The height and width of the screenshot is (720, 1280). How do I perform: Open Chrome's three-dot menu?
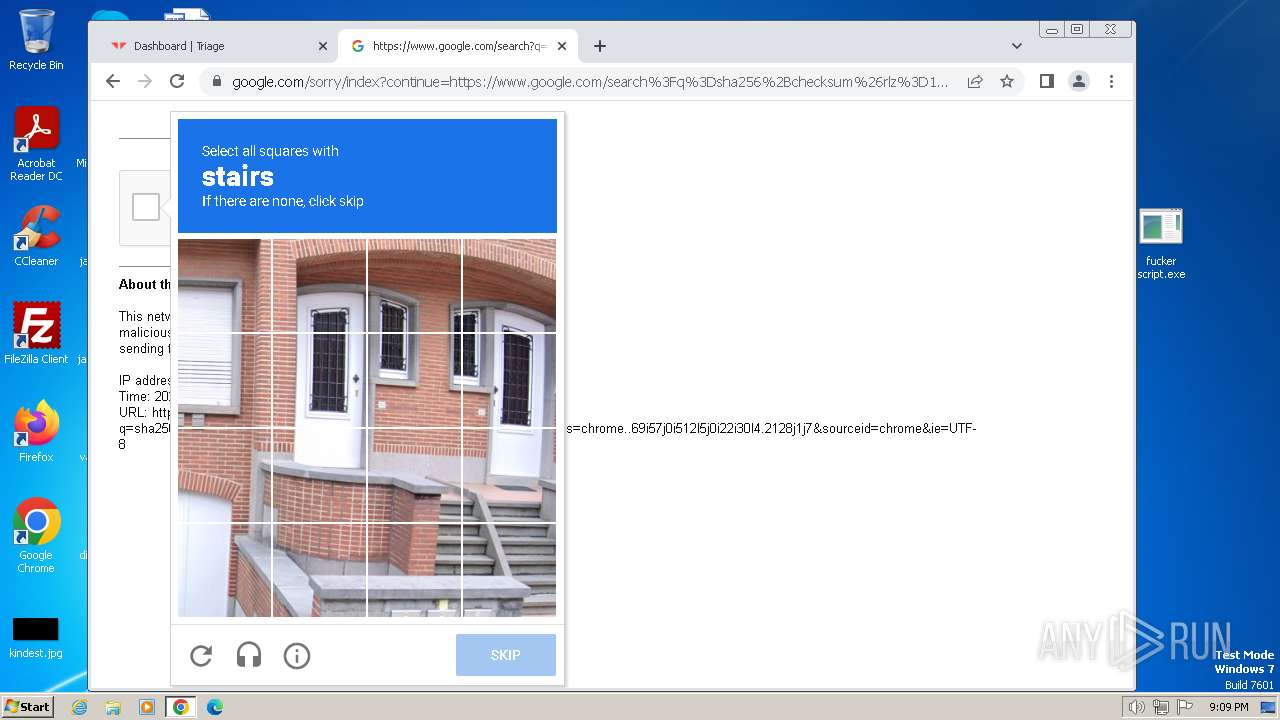[1111, 82]
